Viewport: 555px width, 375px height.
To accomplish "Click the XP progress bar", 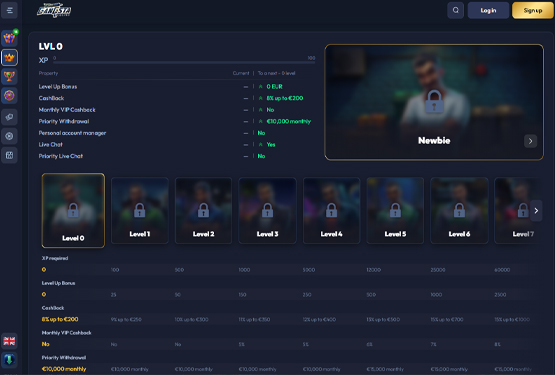I will coord(184,62).
